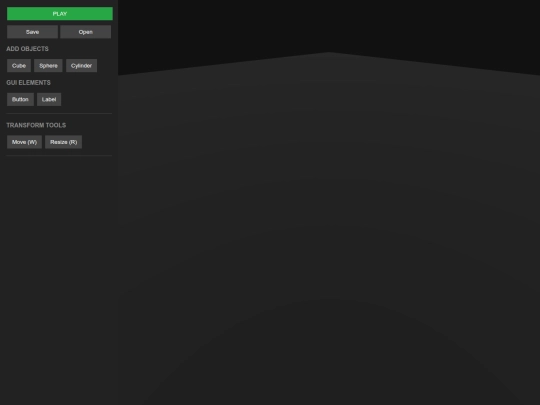Screen dimensions: 540x405
Task: Click the TRANSFORM TOOLS heading
Action: (36, 125)
